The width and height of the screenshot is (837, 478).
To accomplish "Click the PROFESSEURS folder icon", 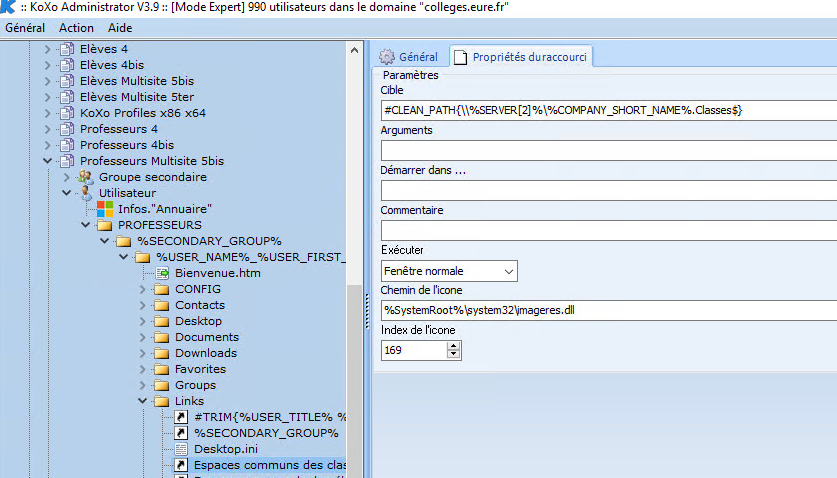I will click(105, 225).
